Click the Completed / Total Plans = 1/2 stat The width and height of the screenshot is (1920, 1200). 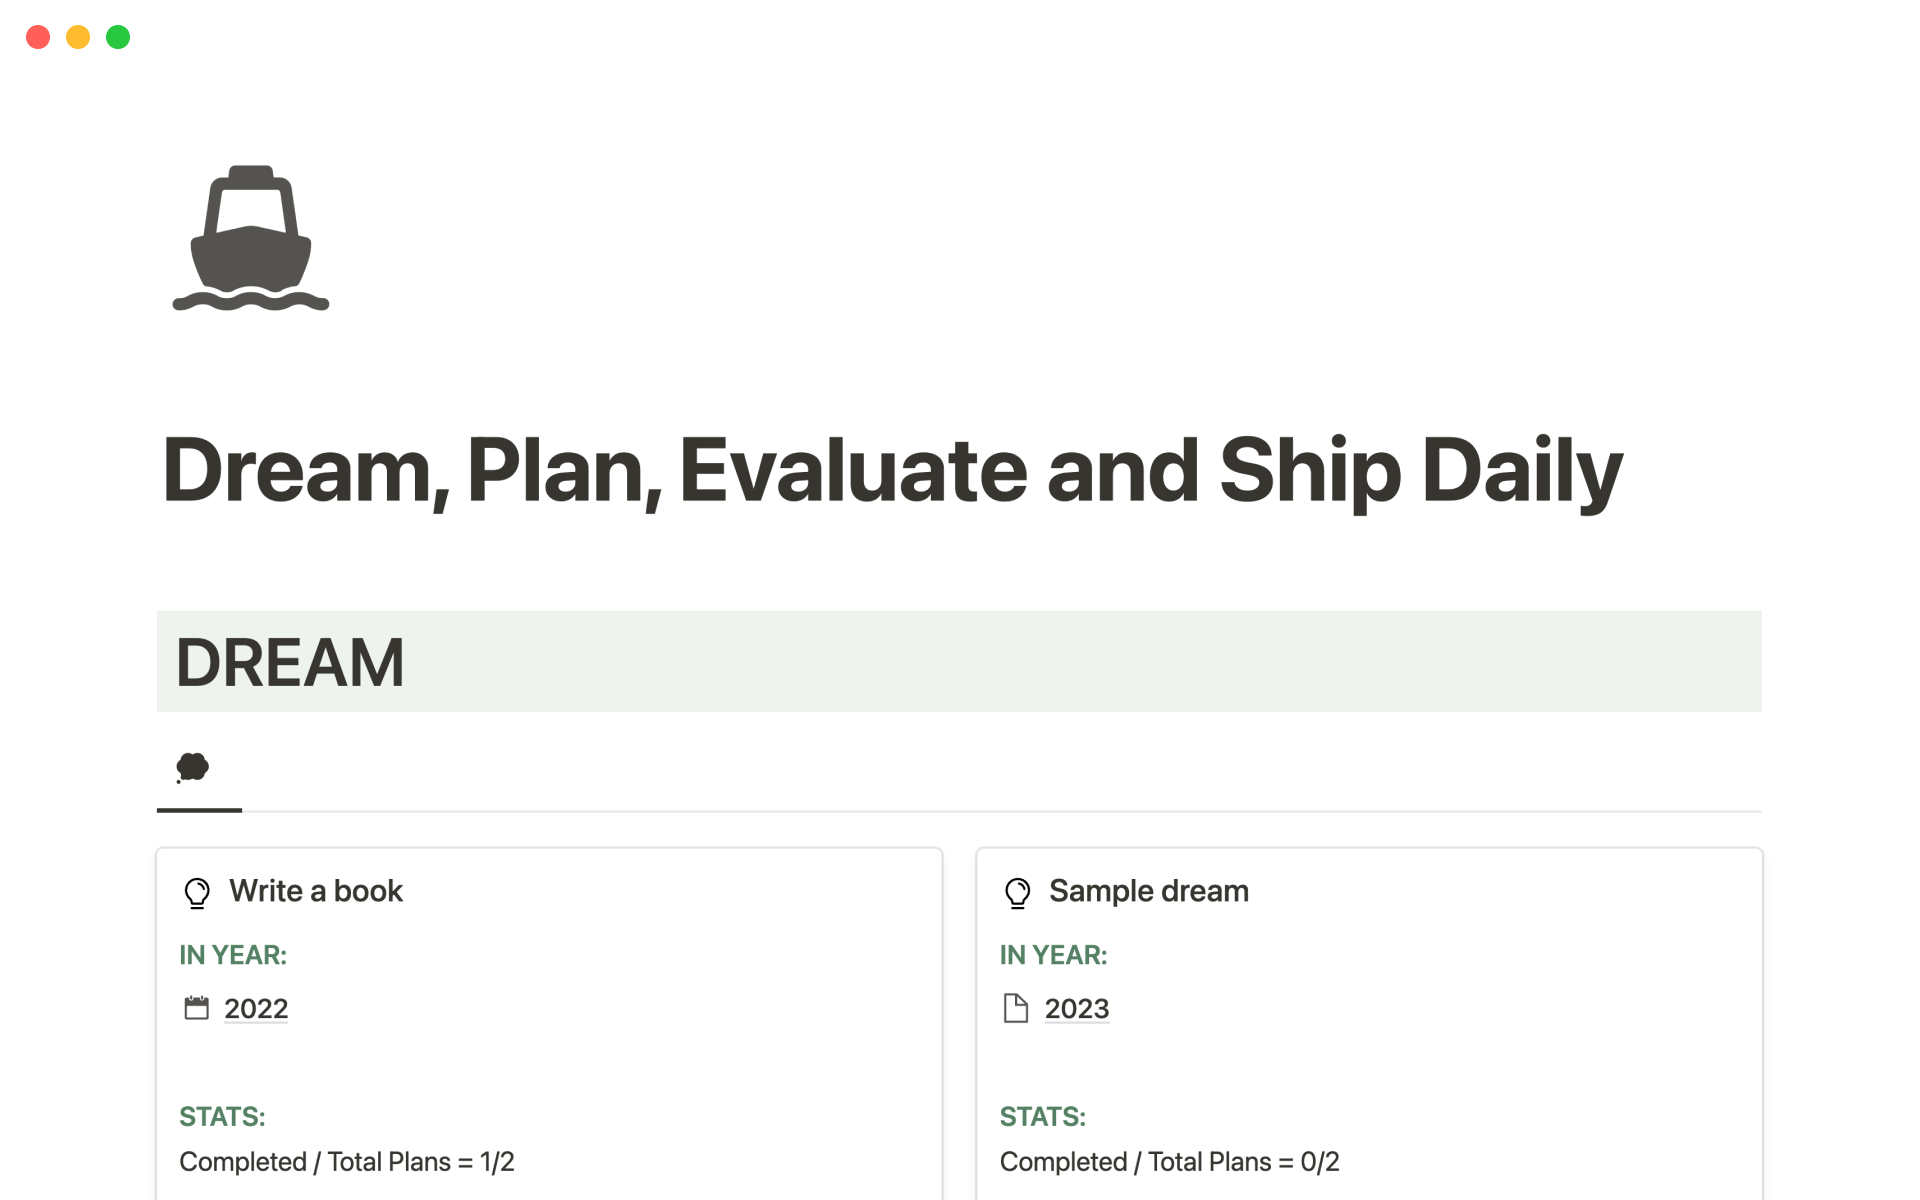coord(347,1162)
